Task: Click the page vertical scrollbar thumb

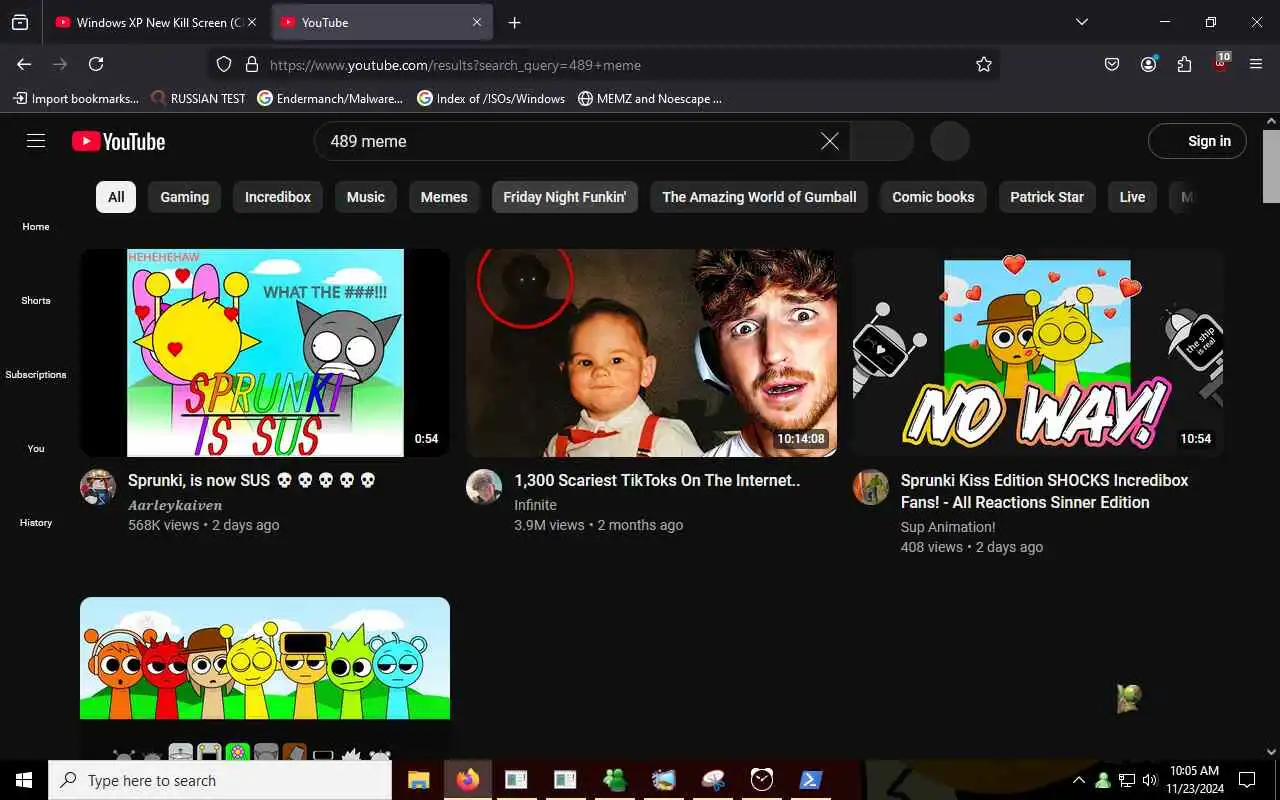Action: click(1271, 165)
